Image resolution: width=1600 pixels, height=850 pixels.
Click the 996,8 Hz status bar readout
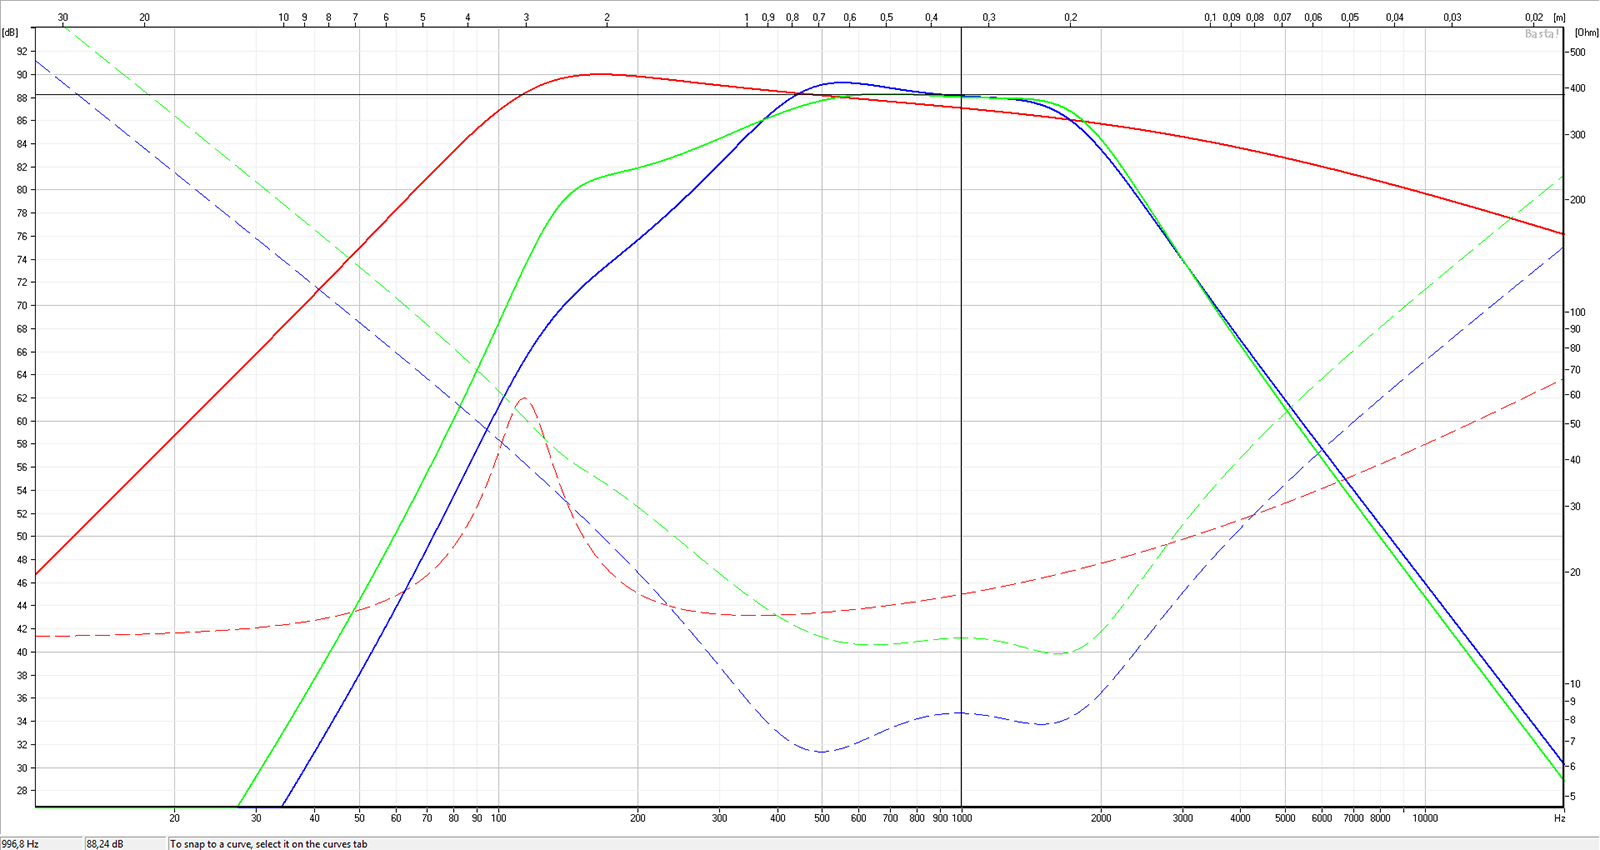(20, 844)
